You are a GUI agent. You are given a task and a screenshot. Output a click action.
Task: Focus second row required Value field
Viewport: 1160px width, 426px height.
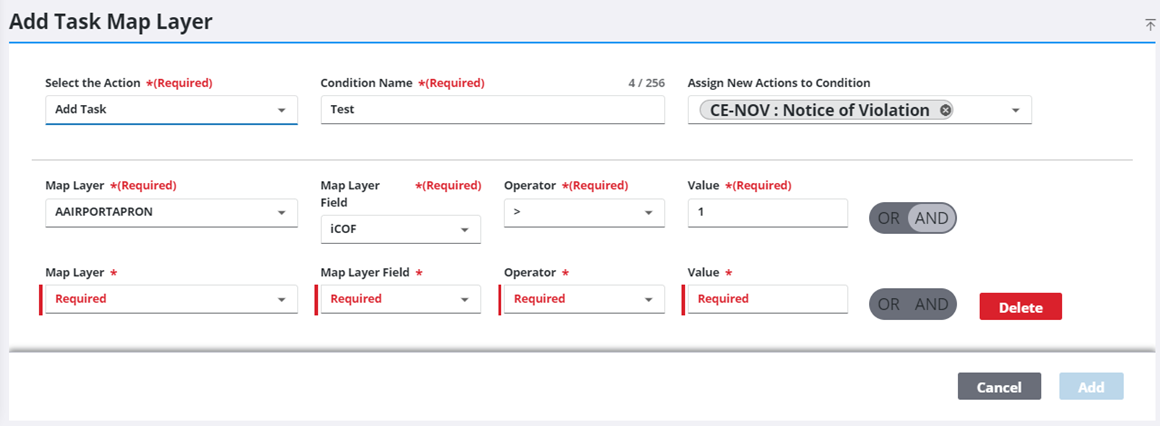click(767, 299)
